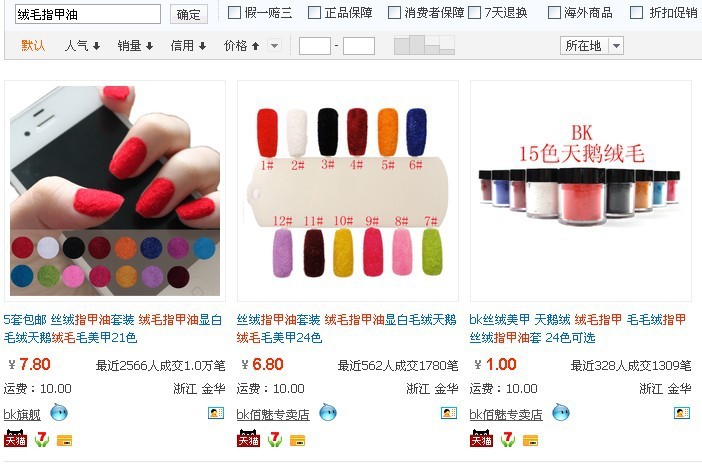This screenshot has height=464, width=702.
Task: Click the price distribution histogram bar
Action: tap(424, 45)
